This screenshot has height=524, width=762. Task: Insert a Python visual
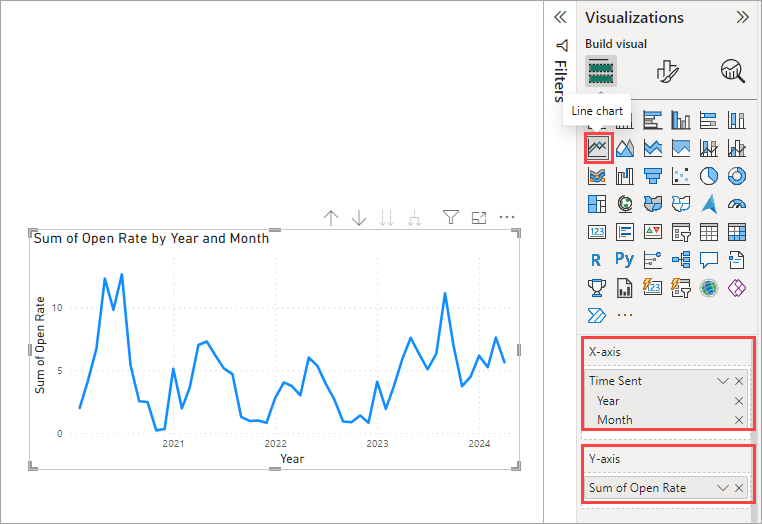point(625,260)
